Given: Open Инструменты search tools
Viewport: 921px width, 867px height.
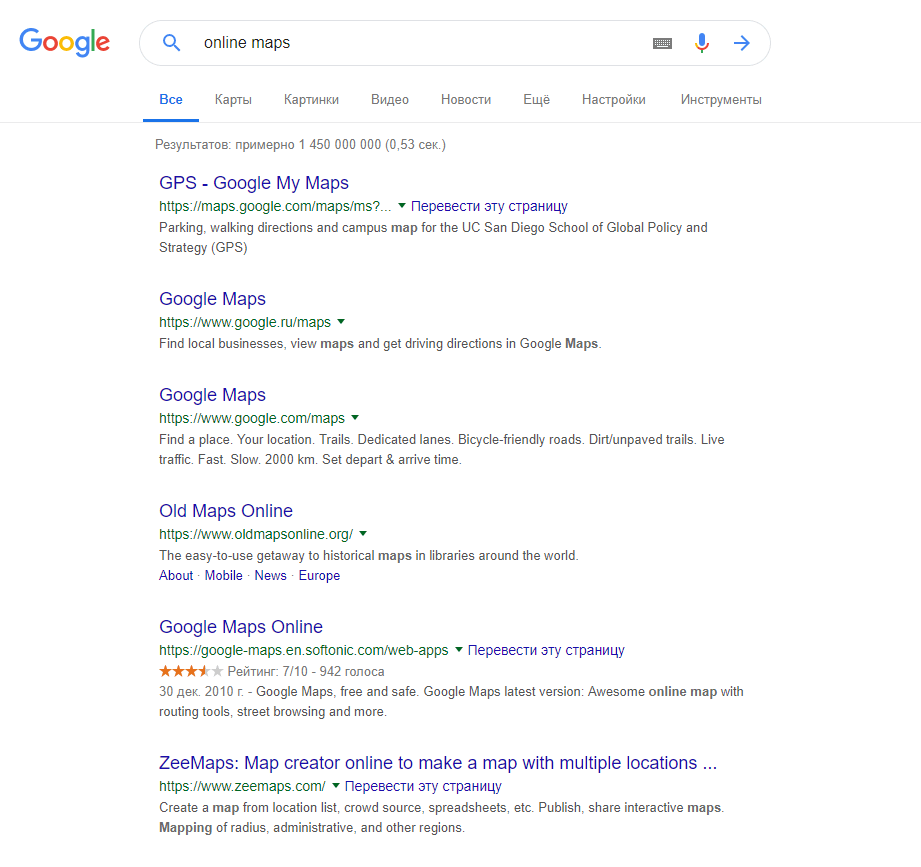Looking at the screenshot, I should 721,100.
